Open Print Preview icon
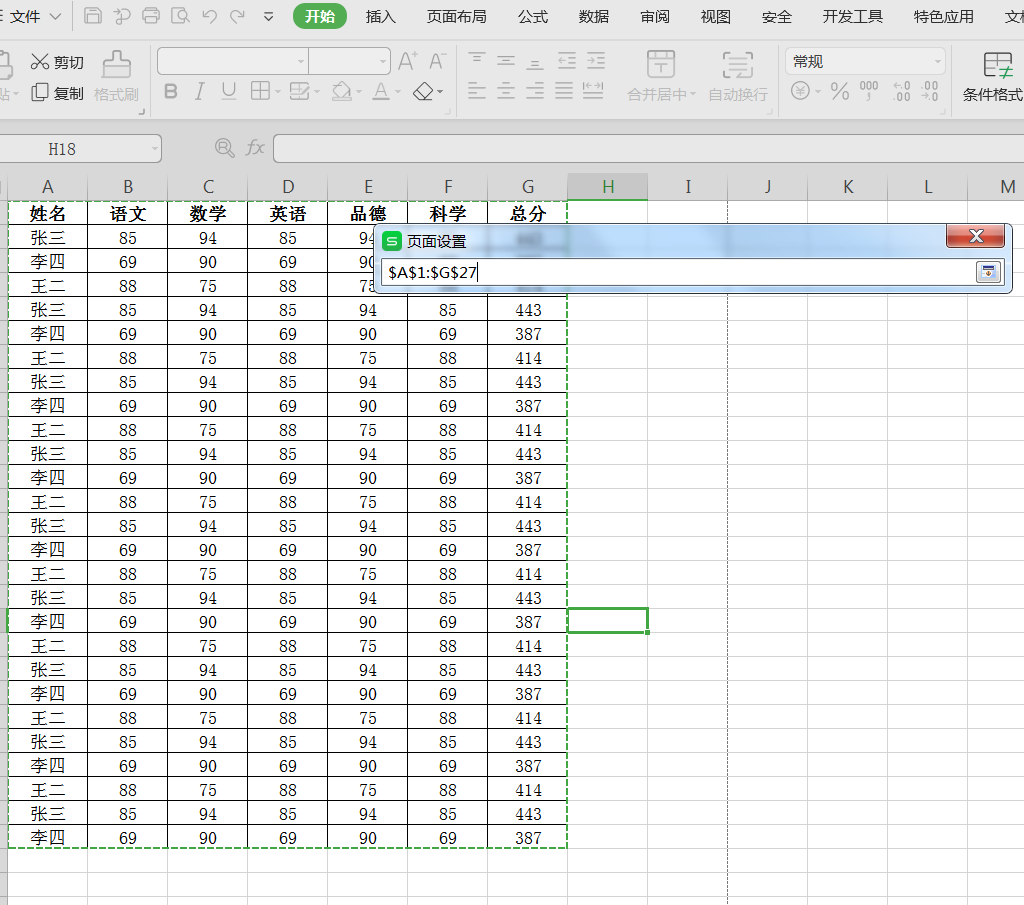The width and height of the screenshot is (1024, 905). pyautogui.click(x=180, y=16)
